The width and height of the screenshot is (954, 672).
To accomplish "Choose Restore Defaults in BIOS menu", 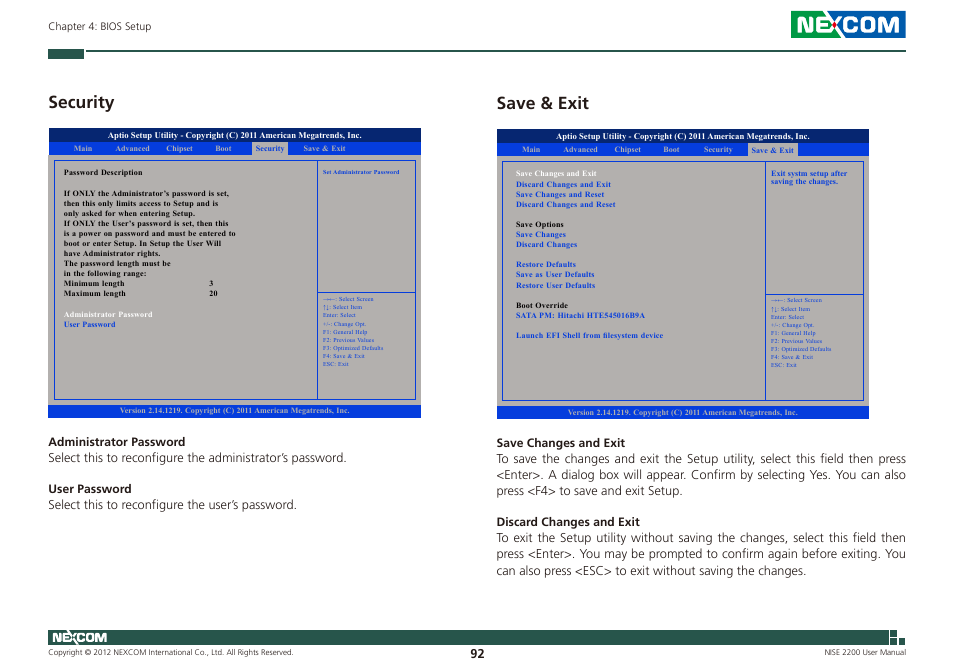I will coord(546,265).
